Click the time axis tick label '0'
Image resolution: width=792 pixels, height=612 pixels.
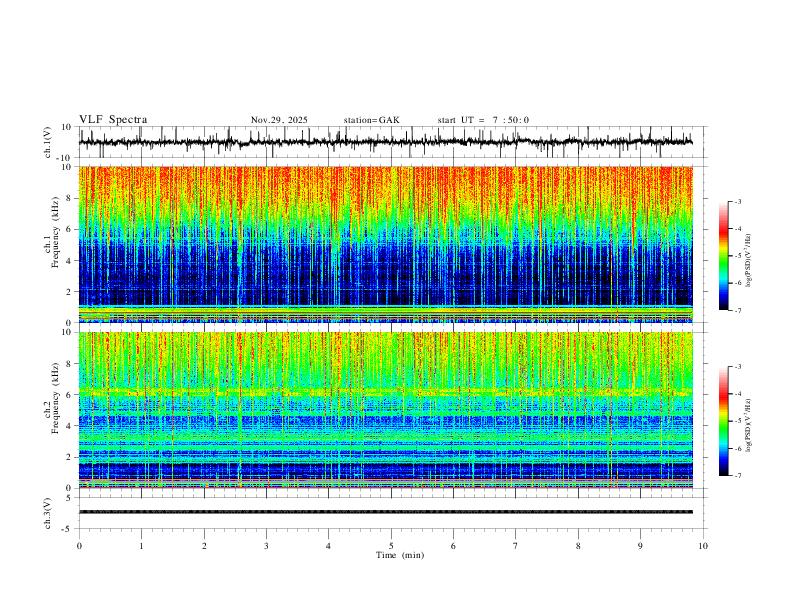tap(79, 546)
